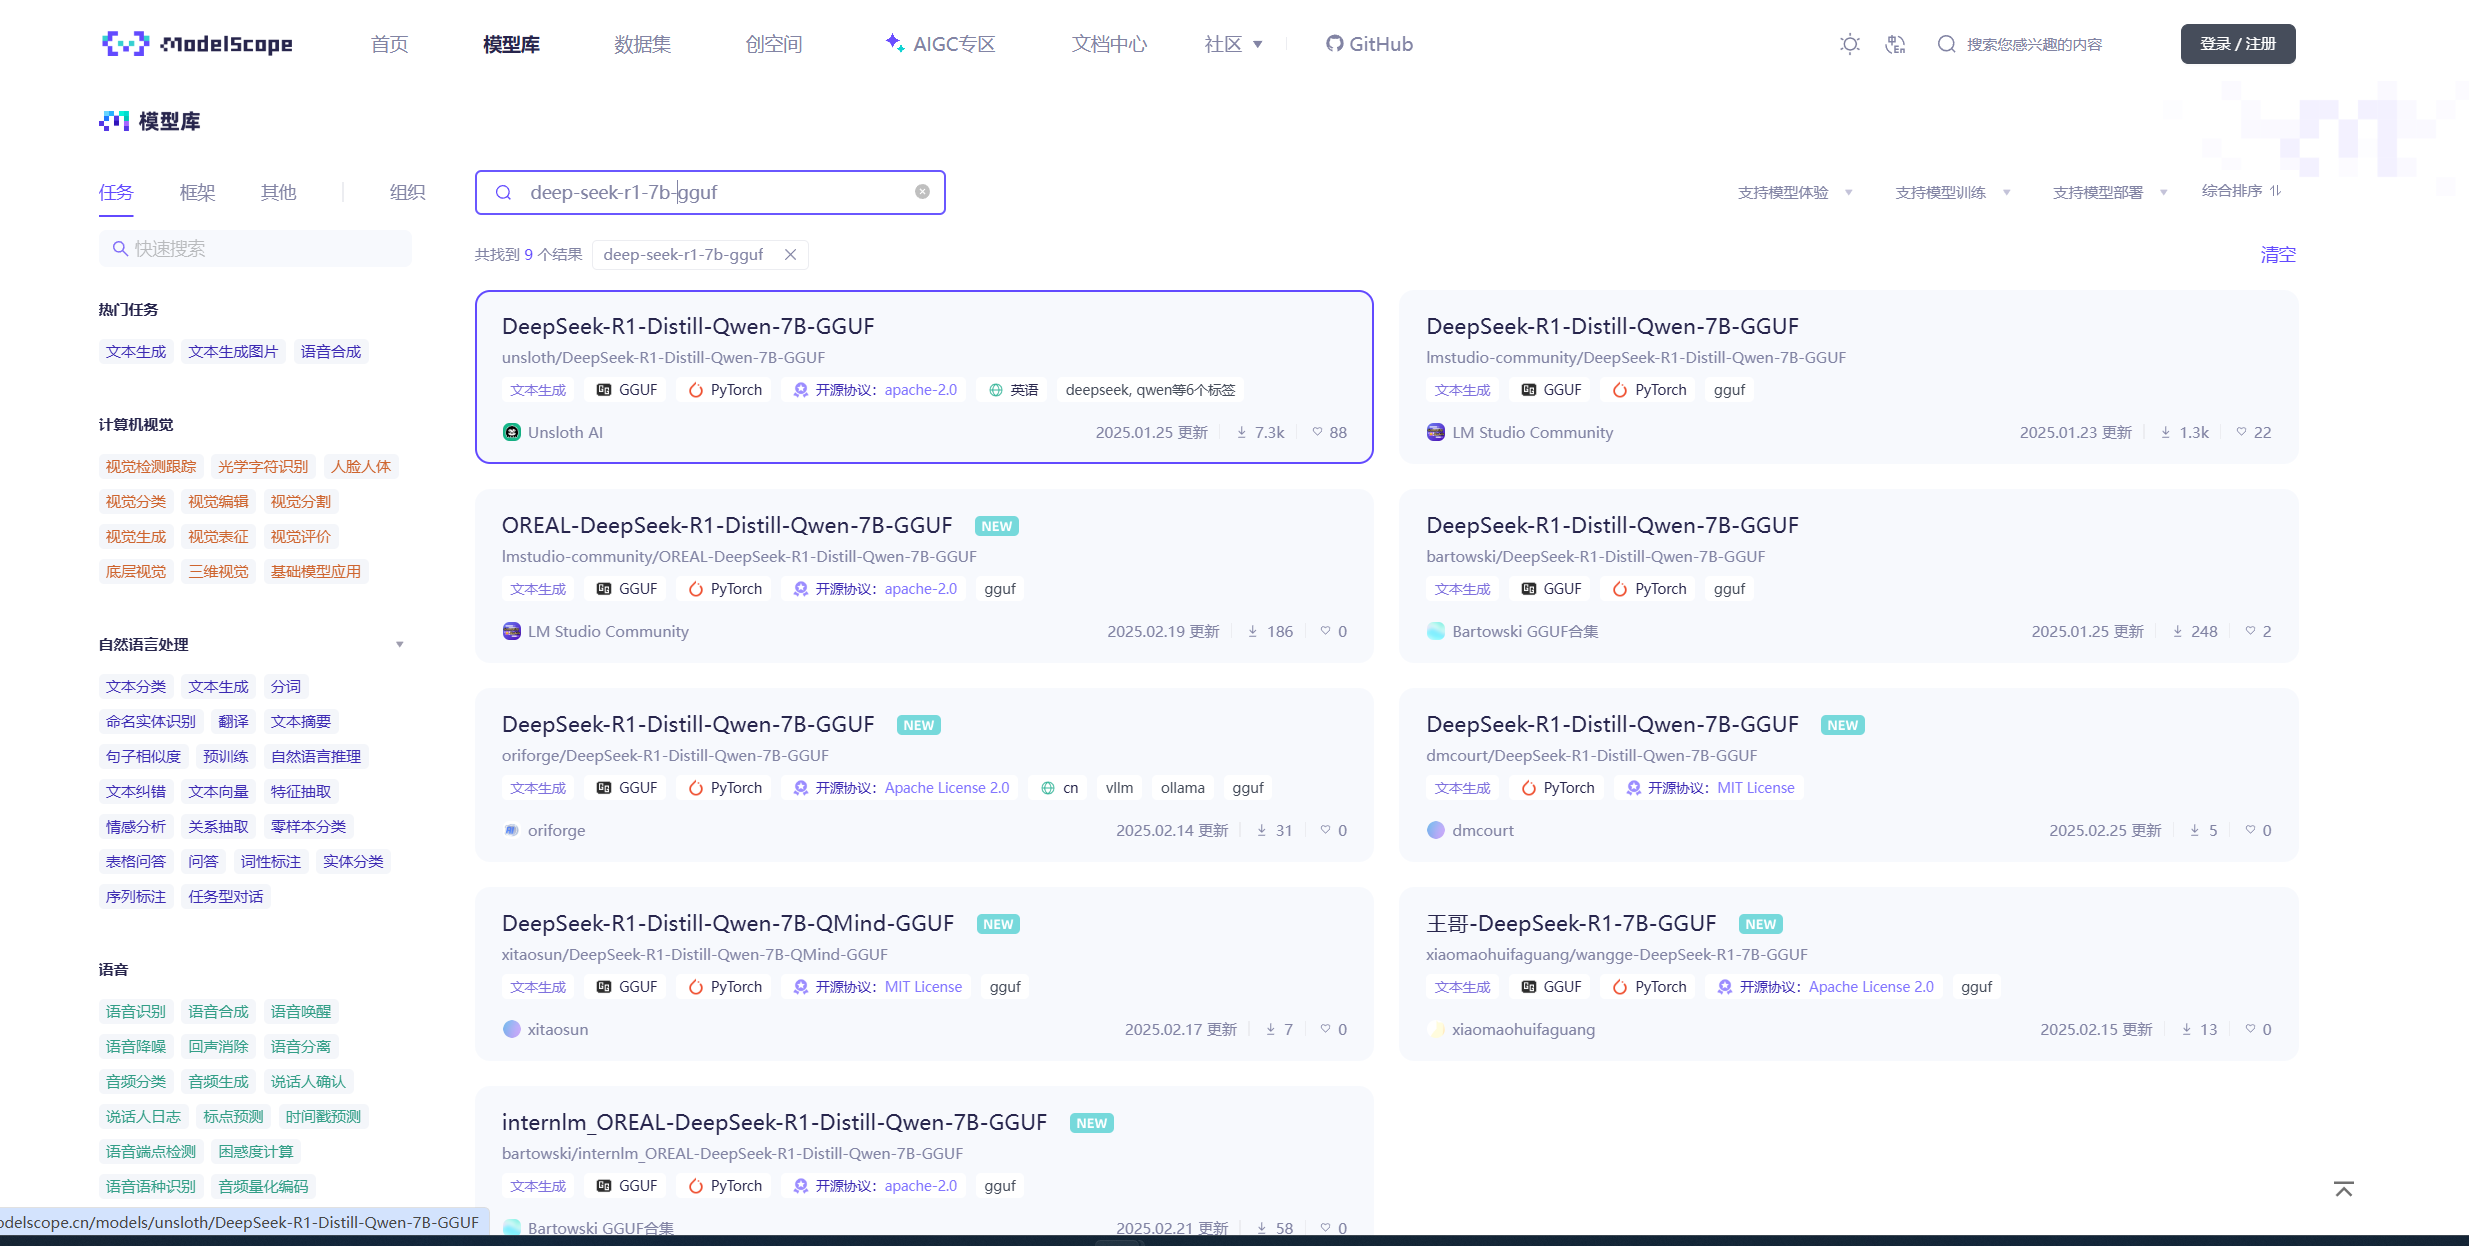Screen dimensions: 2469x1246
Task: Select the 命名实体识别 NLP tag
Action: click(x=151, y=722)
